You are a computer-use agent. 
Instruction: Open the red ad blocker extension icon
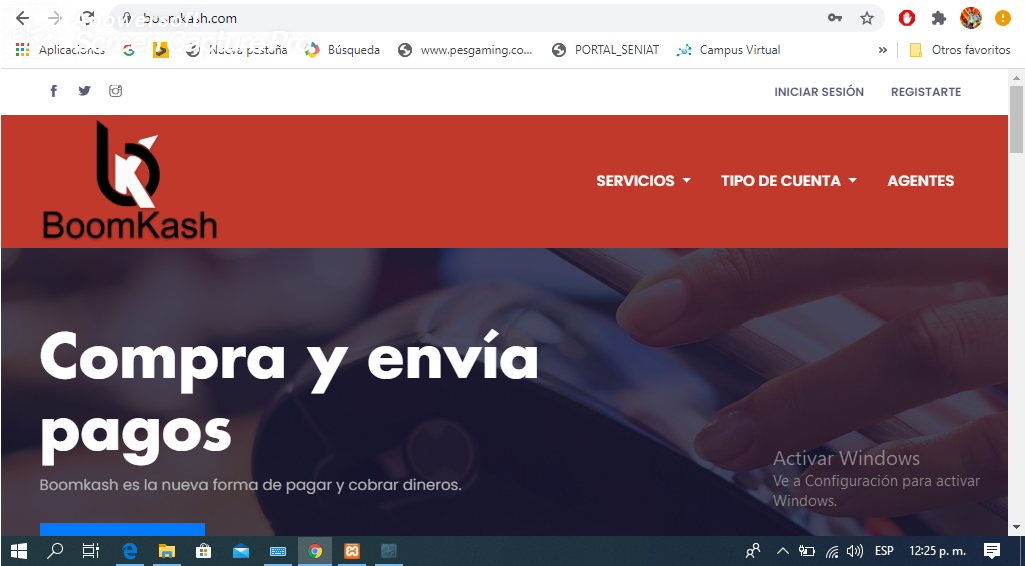907,18
